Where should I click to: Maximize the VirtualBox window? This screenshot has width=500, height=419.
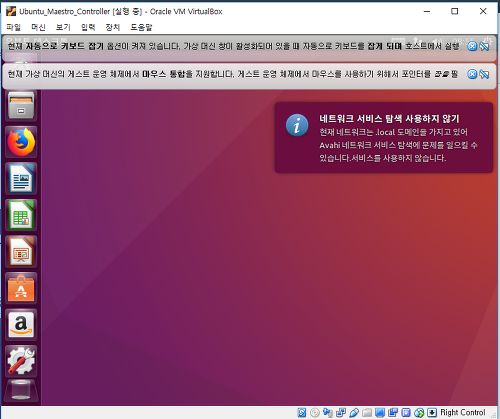[x=455, y=11]
